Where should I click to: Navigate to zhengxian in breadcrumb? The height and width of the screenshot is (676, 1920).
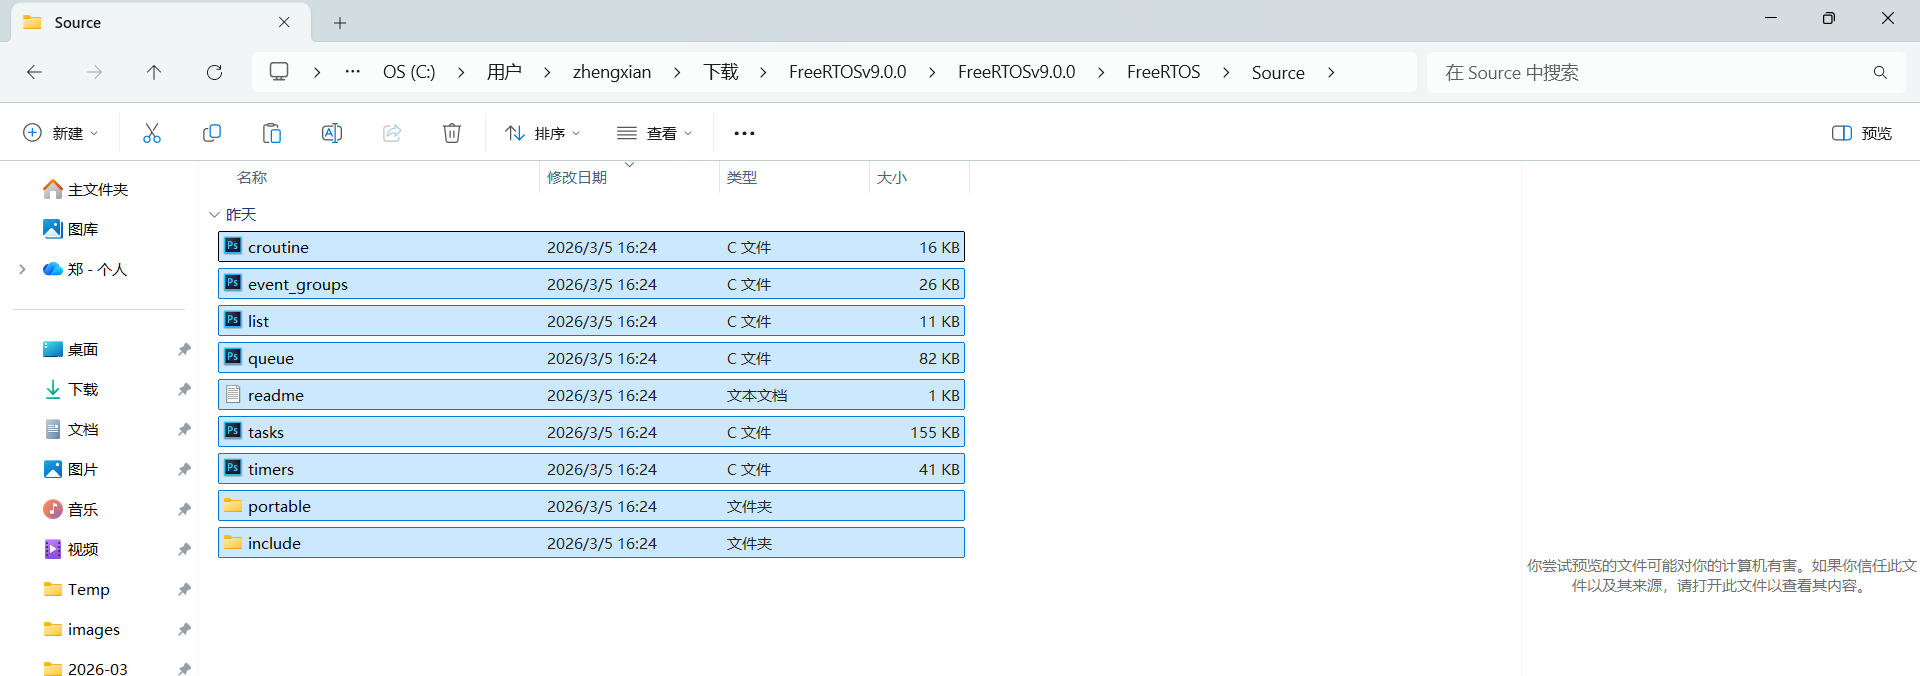tap(612, 72)
